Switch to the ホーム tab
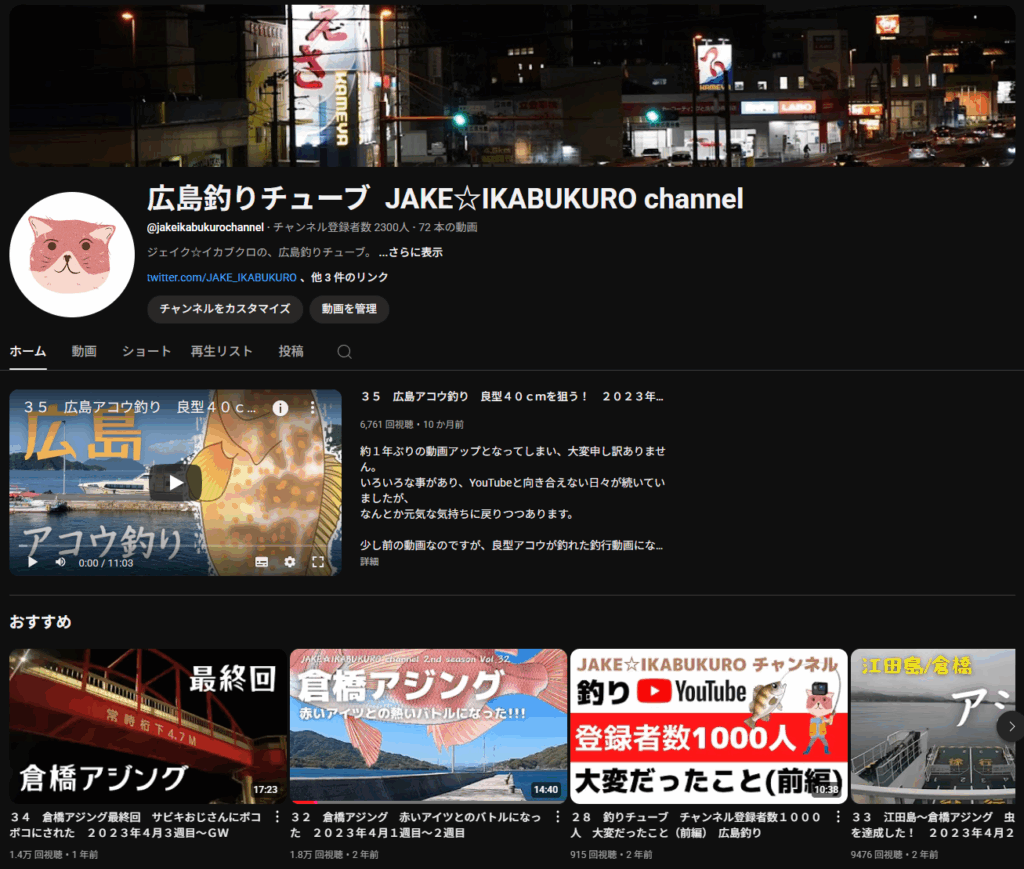1024x869 pixels. click(x=28, y=351)
